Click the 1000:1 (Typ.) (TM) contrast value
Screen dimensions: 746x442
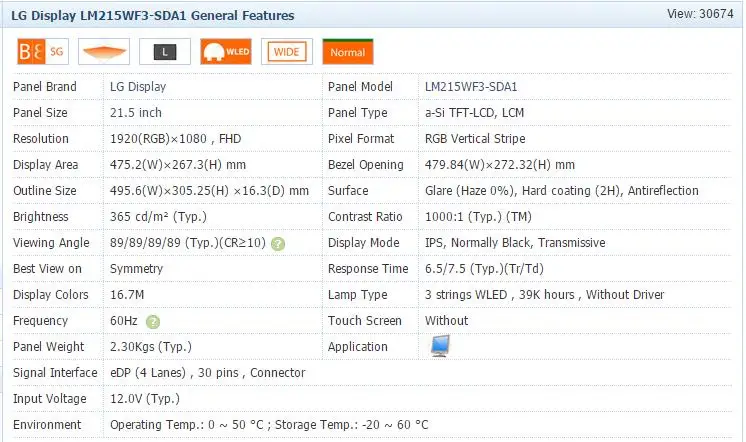pos(478,216)
